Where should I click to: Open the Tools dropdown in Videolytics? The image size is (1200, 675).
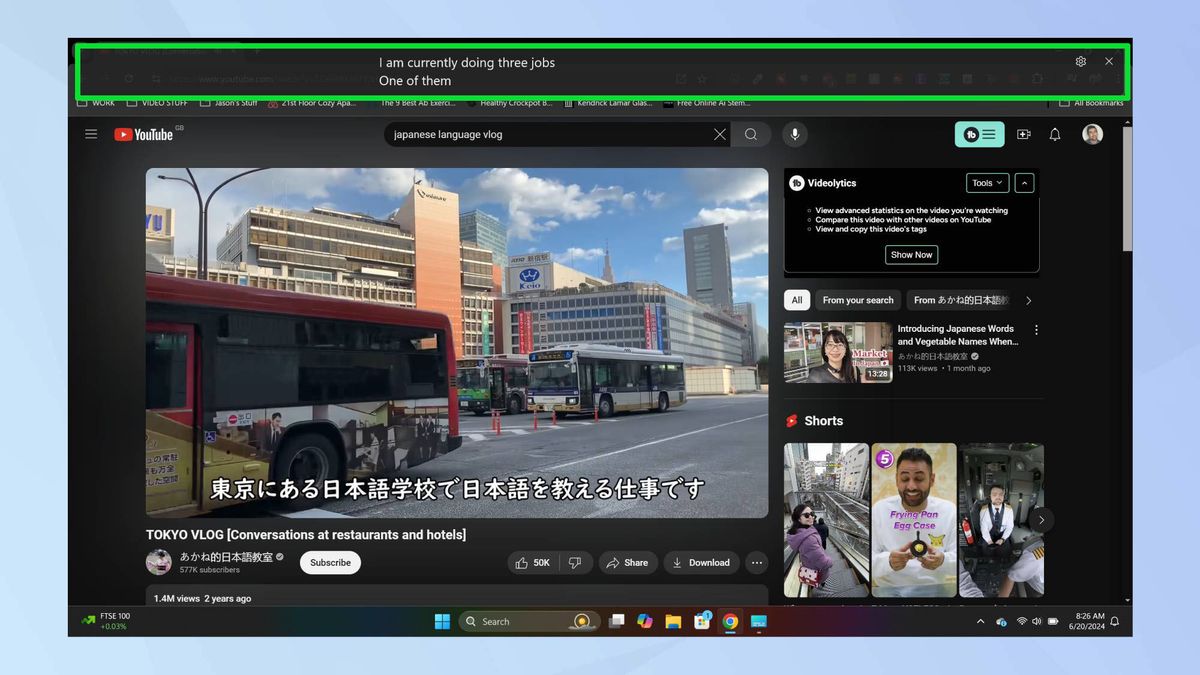[986, 183]
